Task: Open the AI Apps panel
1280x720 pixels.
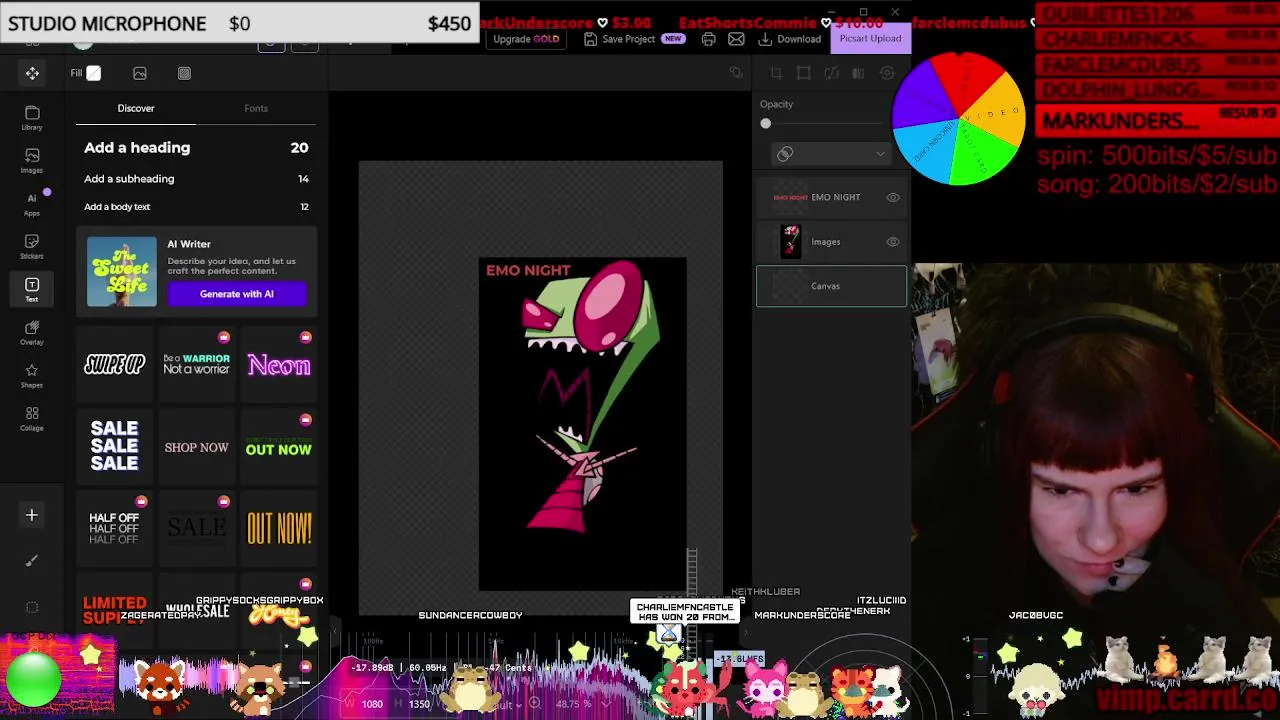Action: click(32, 203)
